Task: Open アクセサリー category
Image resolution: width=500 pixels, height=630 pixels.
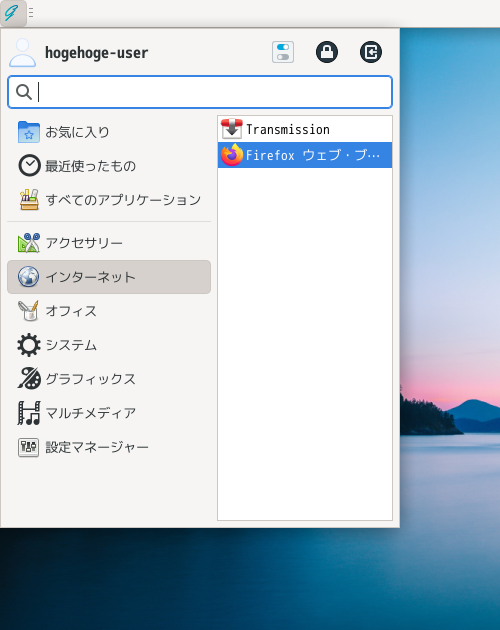Action: tap(109, 243)
